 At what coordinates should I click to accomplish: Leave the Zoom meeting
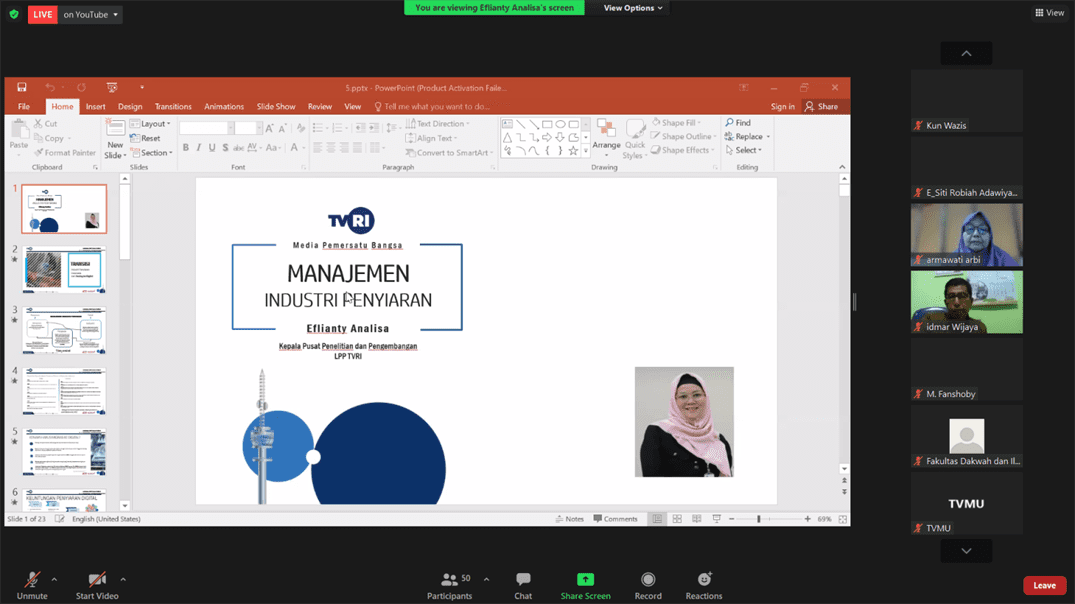(1044, 585)
